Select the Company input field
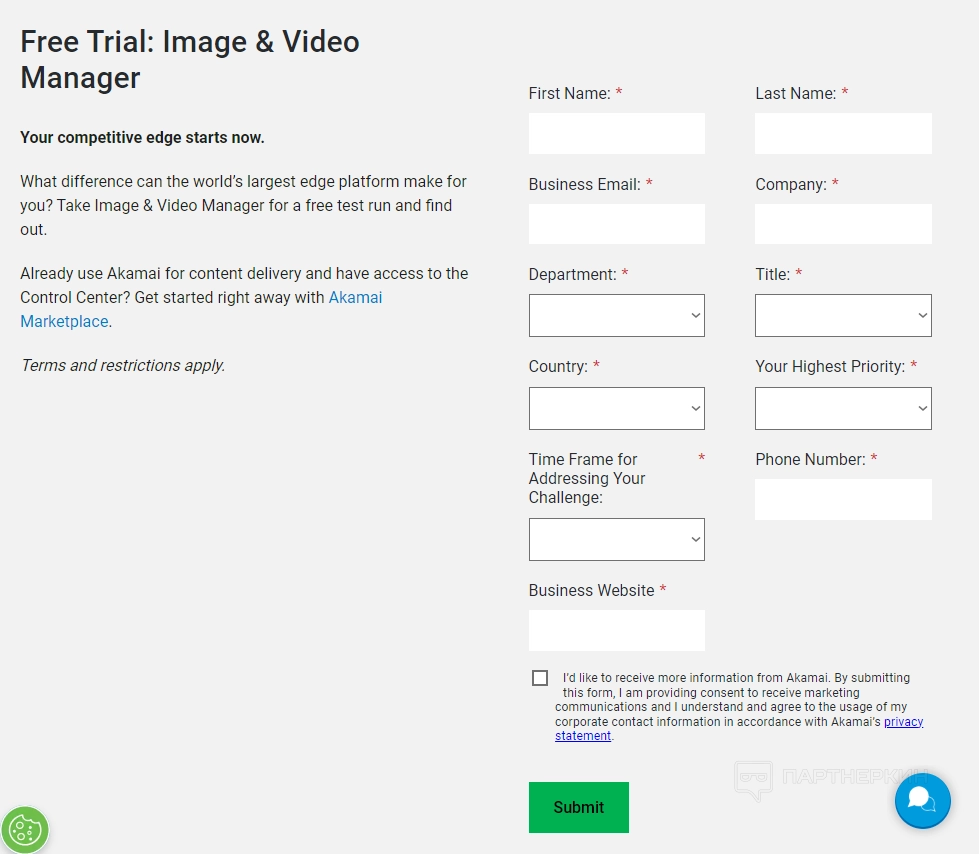 842,224
